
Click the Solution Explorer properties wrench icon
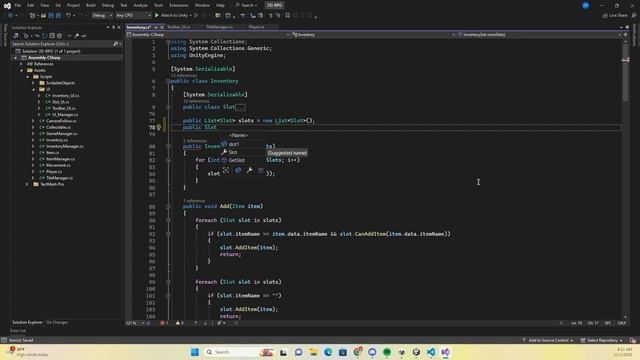tap(76, 36)
